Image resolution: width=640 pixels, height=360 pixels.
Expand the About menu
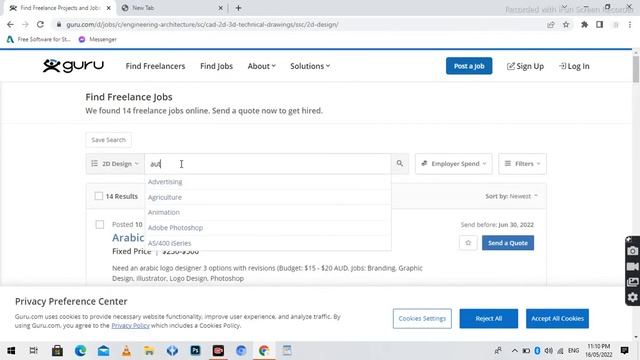coord(262,66)
